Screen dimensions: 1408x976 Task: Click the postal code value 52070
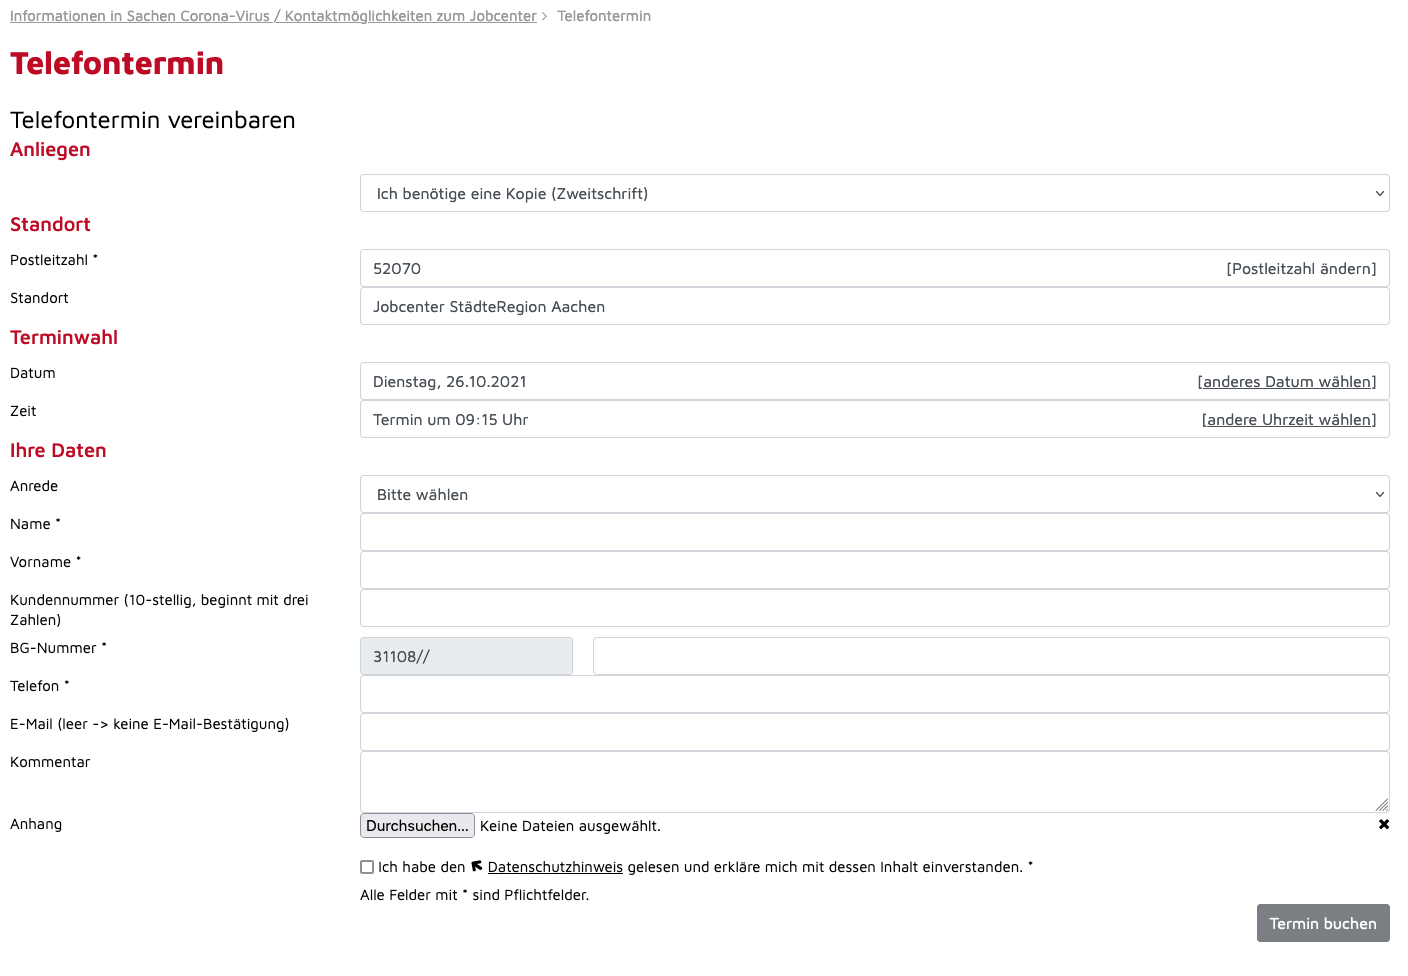point(397,268)
